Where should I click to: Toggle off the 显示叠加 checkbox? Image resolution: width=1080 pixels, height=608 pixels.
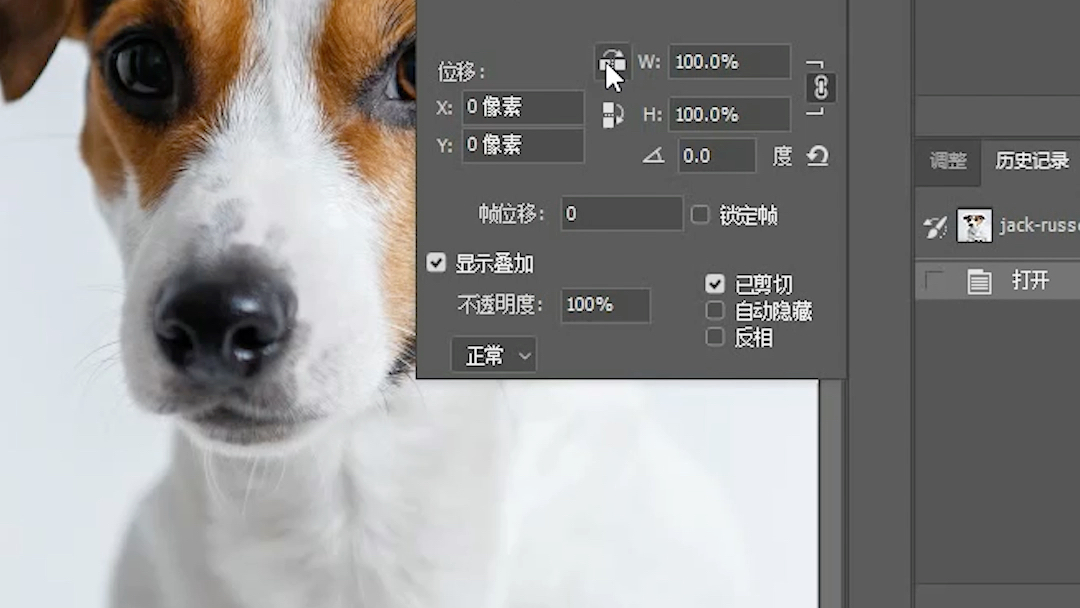(x=436, y=263)
